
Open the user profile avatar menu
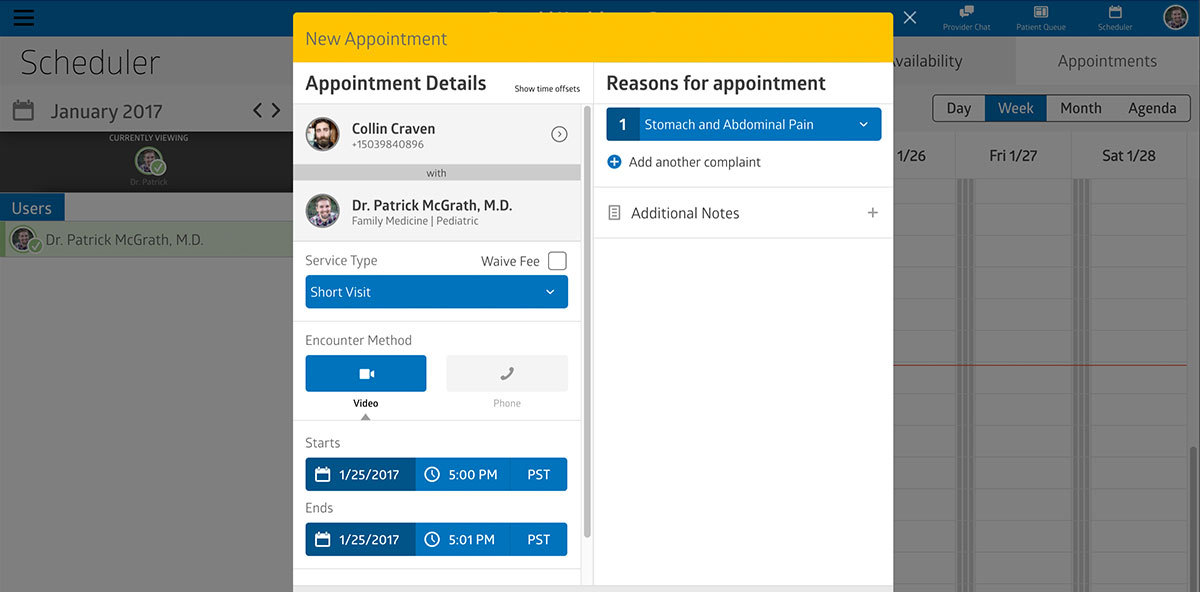(x=1175, y=17)
